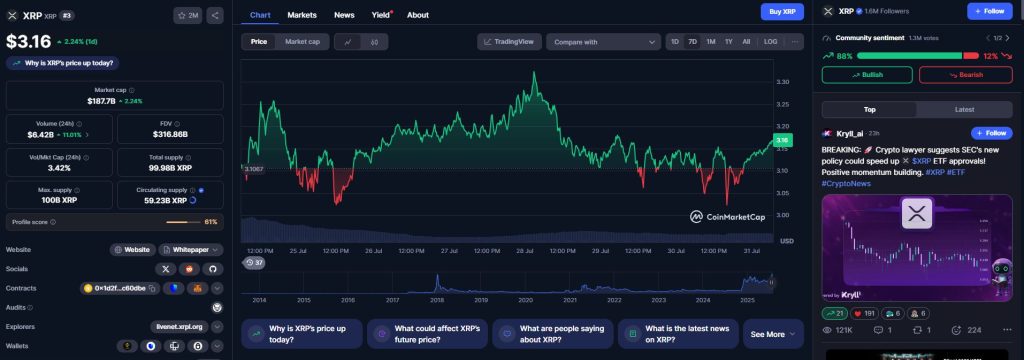Repost the Kryll_ai post
This screenshot has height=360, width=1024.
point(921,331)
